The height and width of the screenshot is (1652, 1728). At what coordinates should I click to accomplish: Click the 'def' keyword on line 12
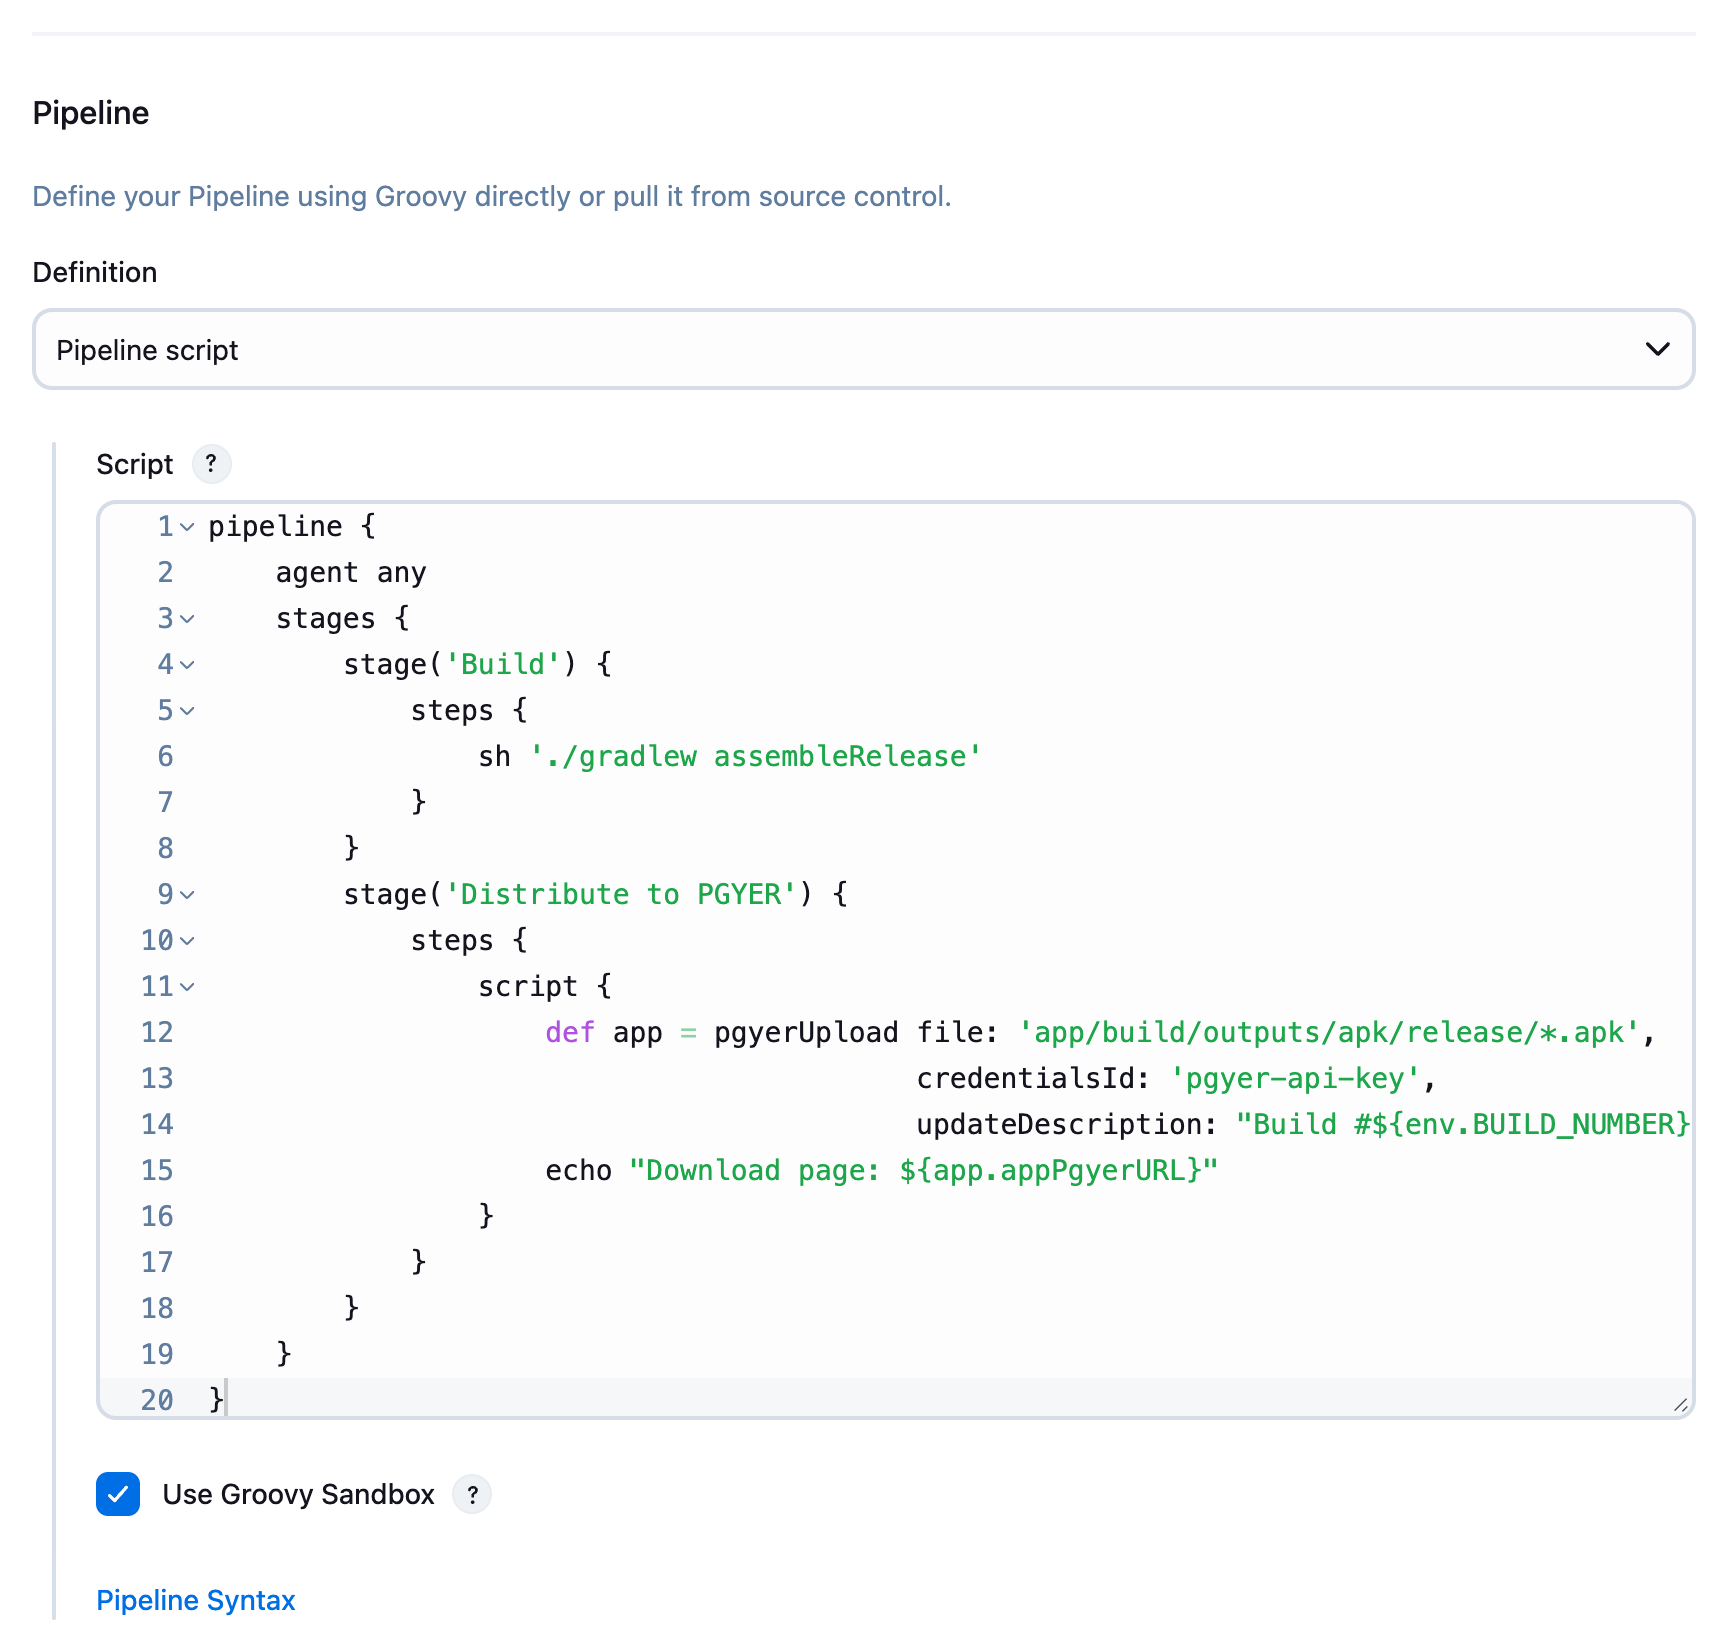point(570,1033)
